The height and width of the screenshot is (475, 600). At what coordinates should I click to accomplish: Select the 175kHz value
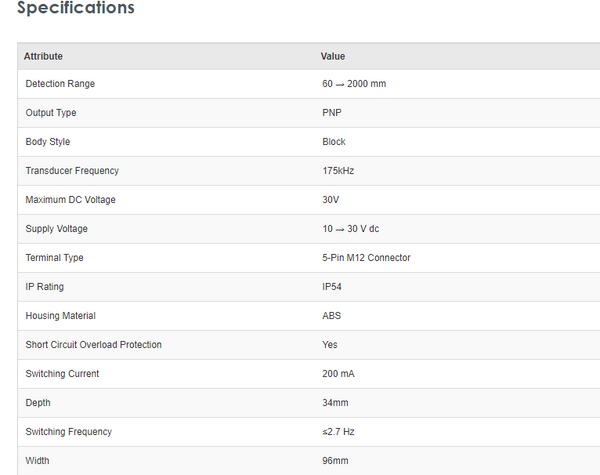coord(338,171)
